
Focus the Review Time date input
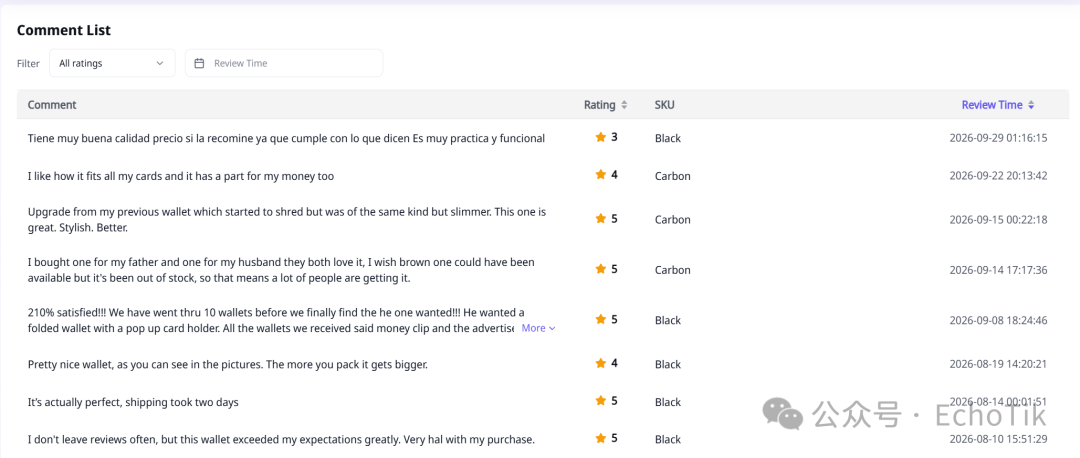(x=284, y=63)
